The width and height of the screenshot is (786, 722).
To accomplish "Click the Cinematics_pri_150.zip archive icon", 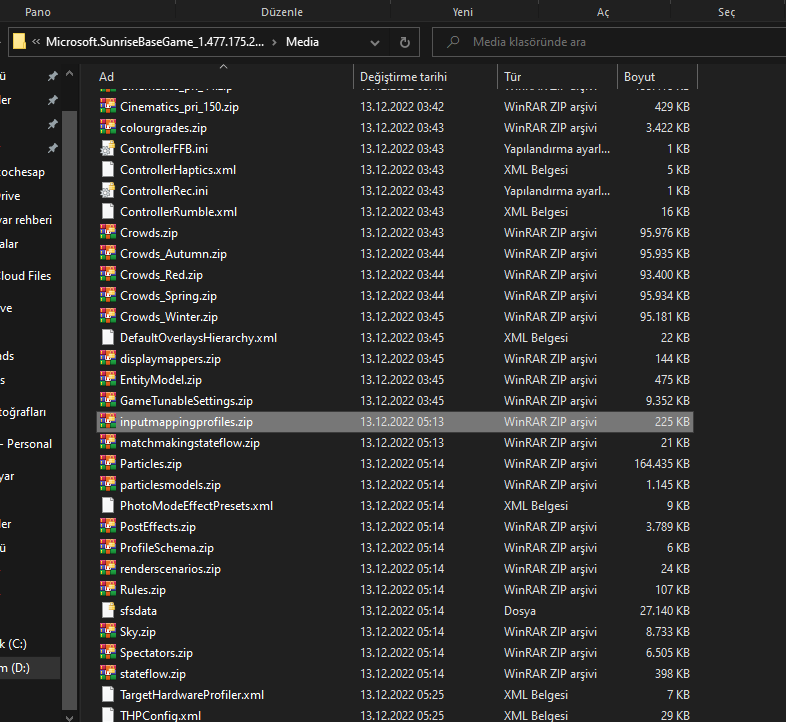I will pos(108,106).
